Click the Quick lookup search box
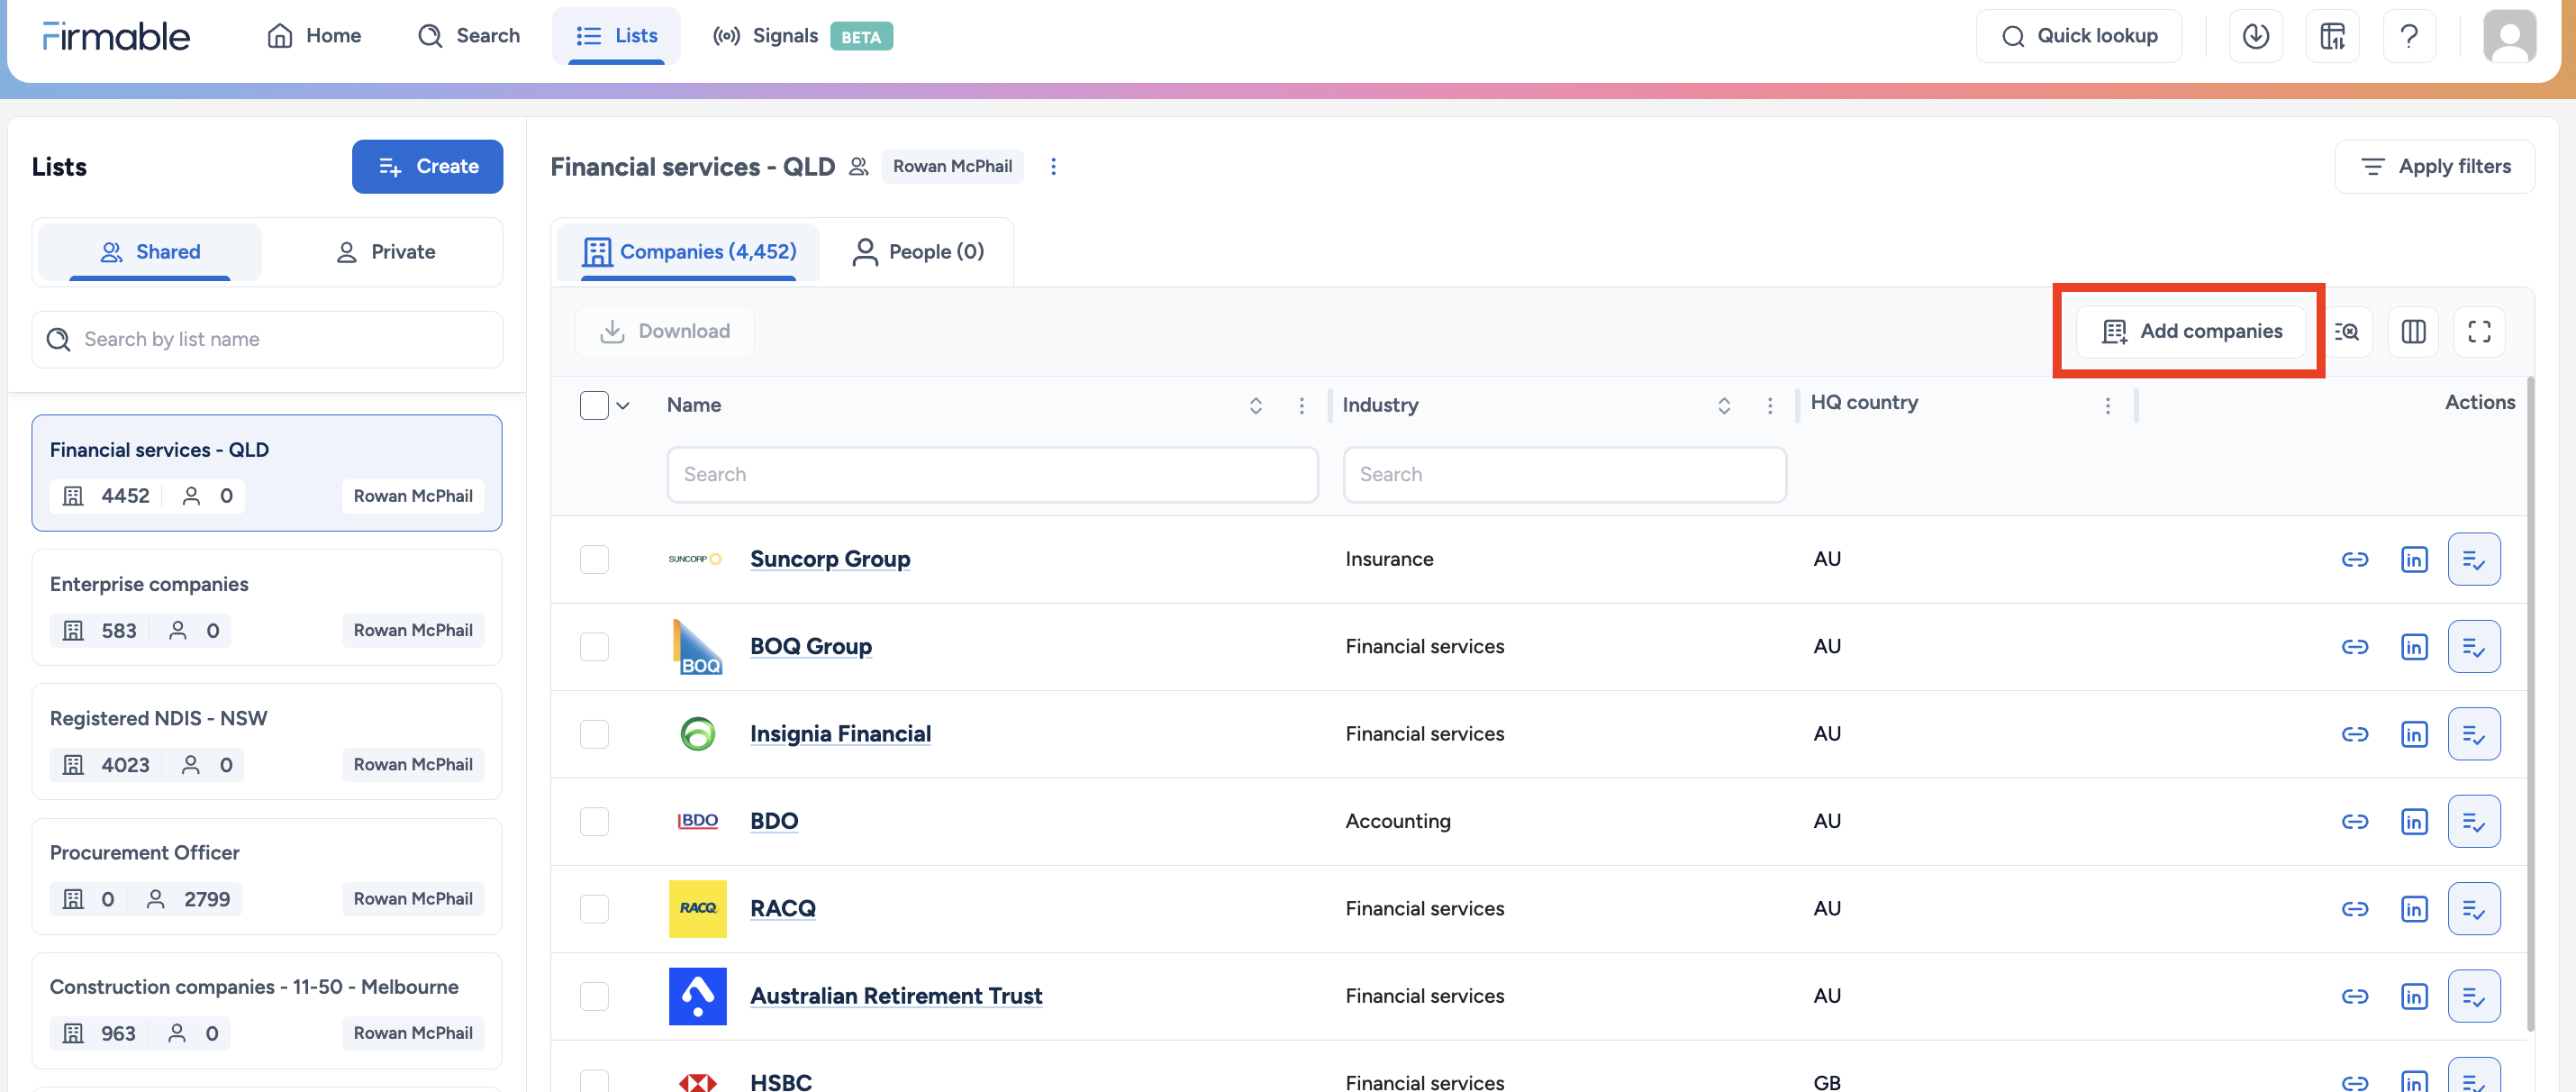 click(x=2078, y=36)
